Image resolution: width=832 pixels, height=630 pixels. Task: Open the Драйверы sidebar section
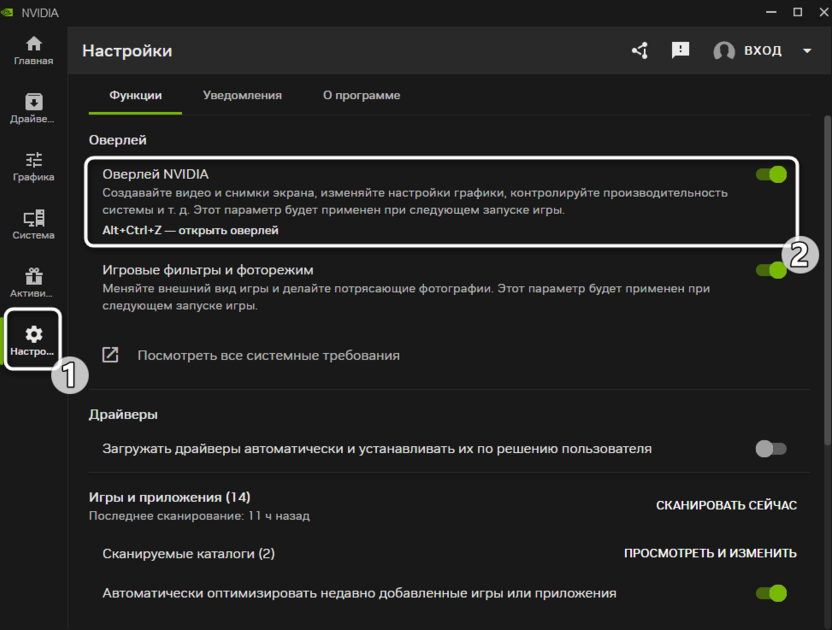[32, 109]
